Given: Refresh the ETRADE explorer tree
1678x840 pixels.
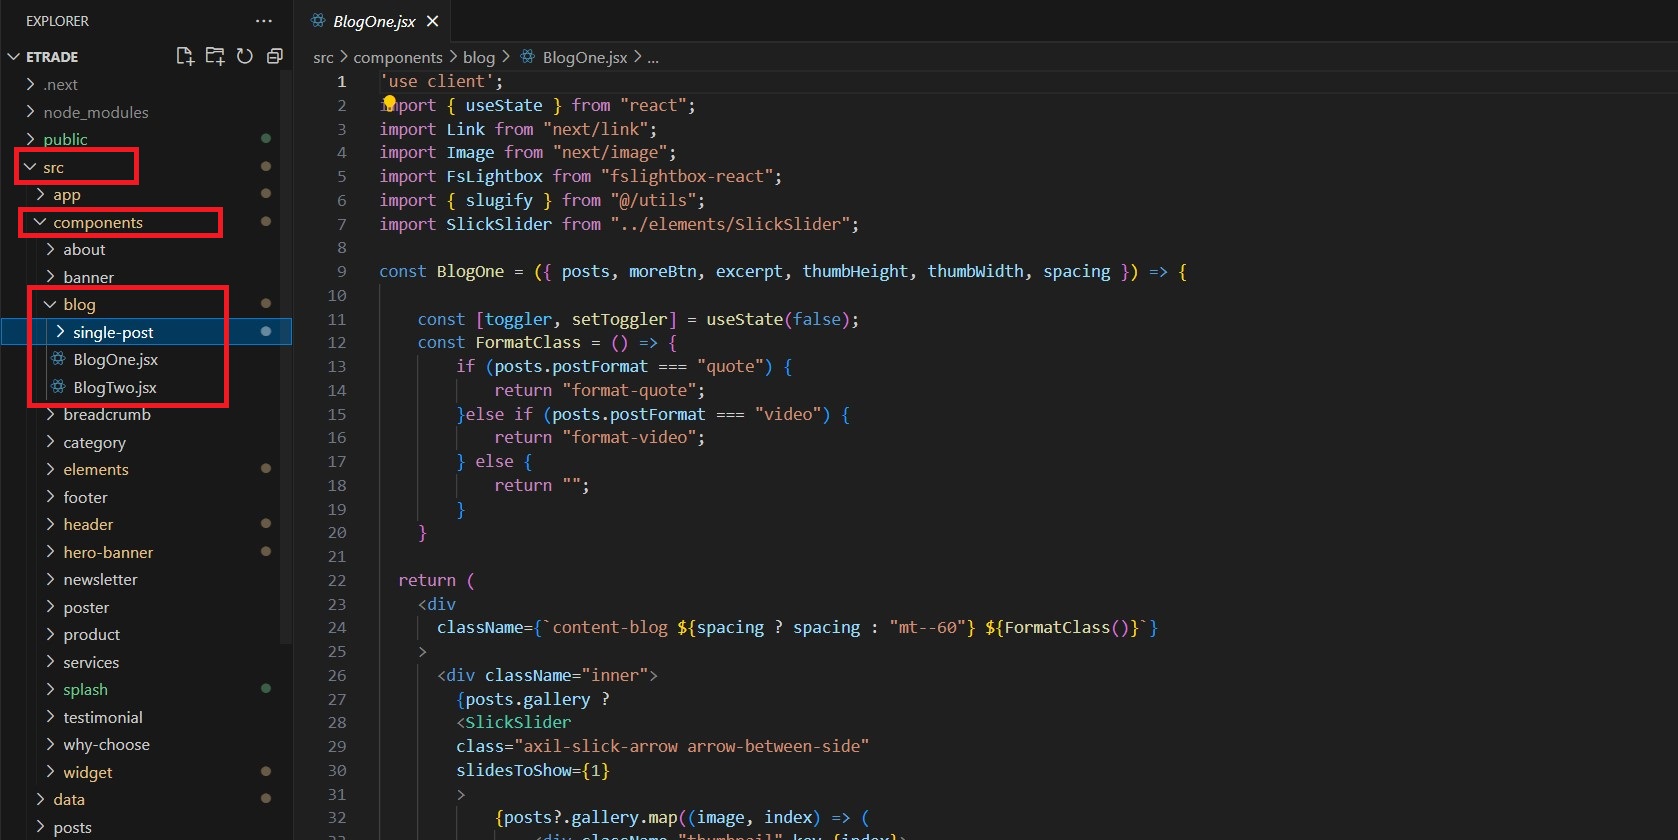Looking at the screenshot, I should 245,56.
